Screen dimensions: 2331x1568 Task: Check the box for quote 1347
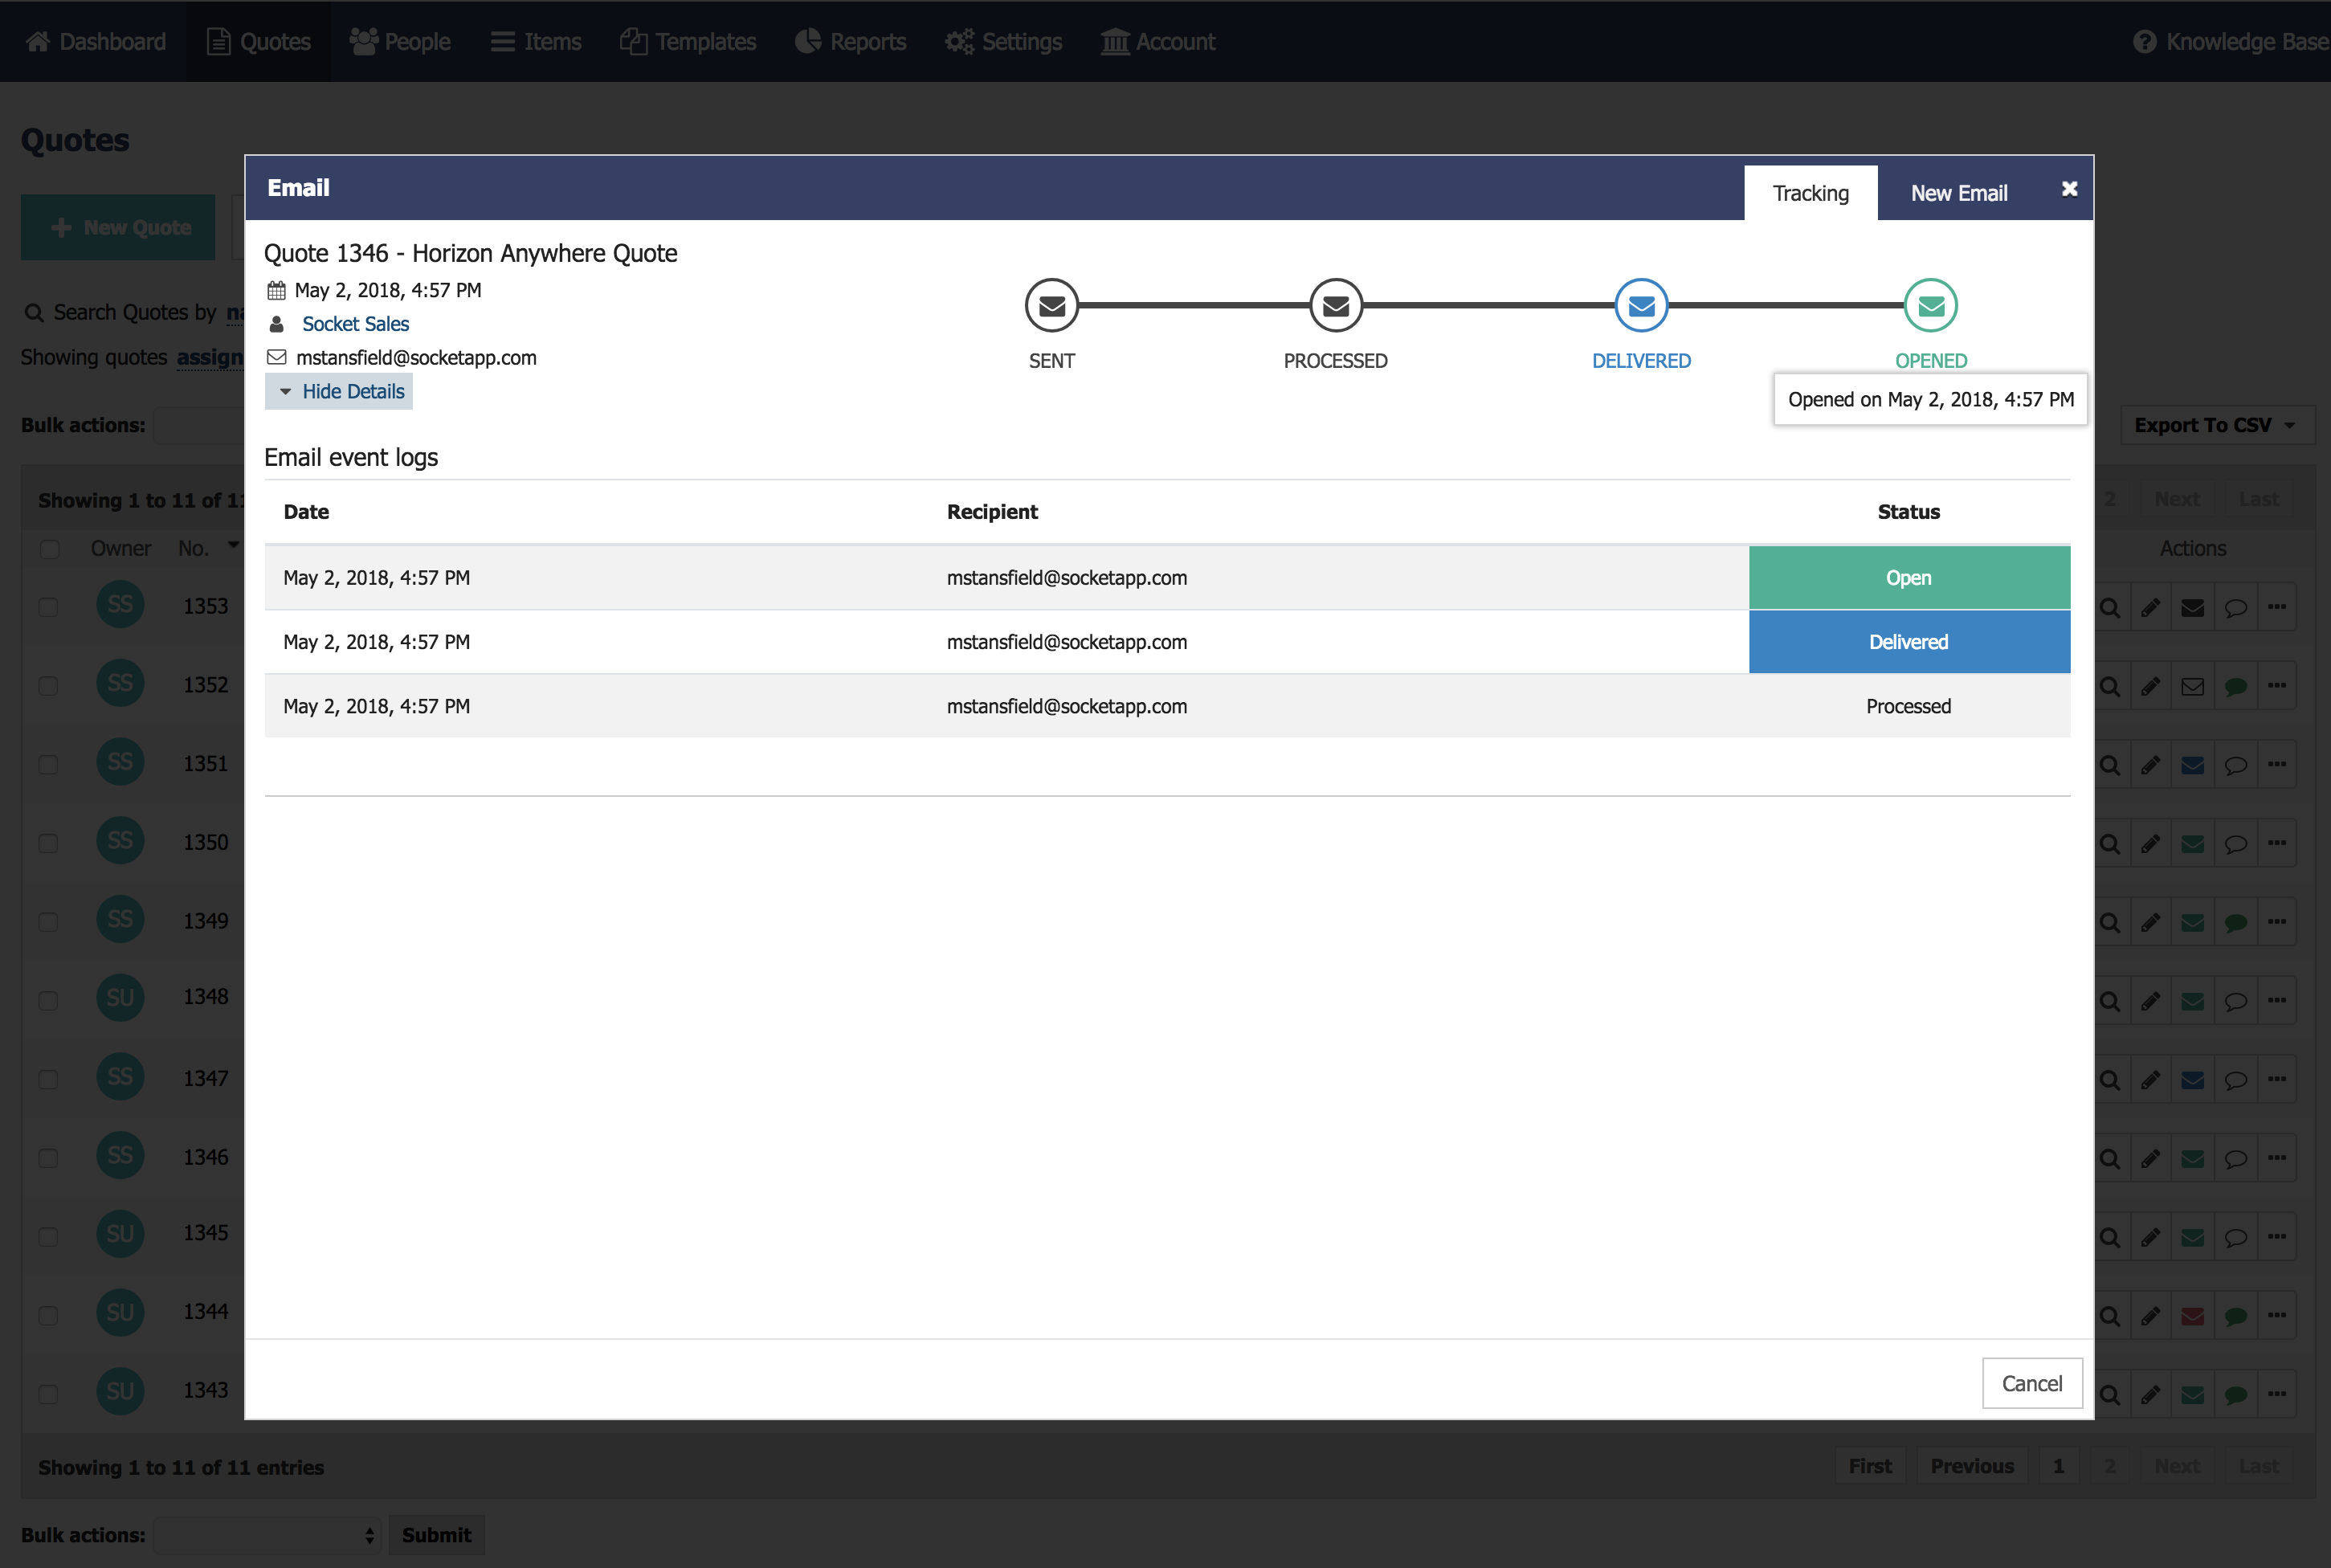[x=48, y=1079]
